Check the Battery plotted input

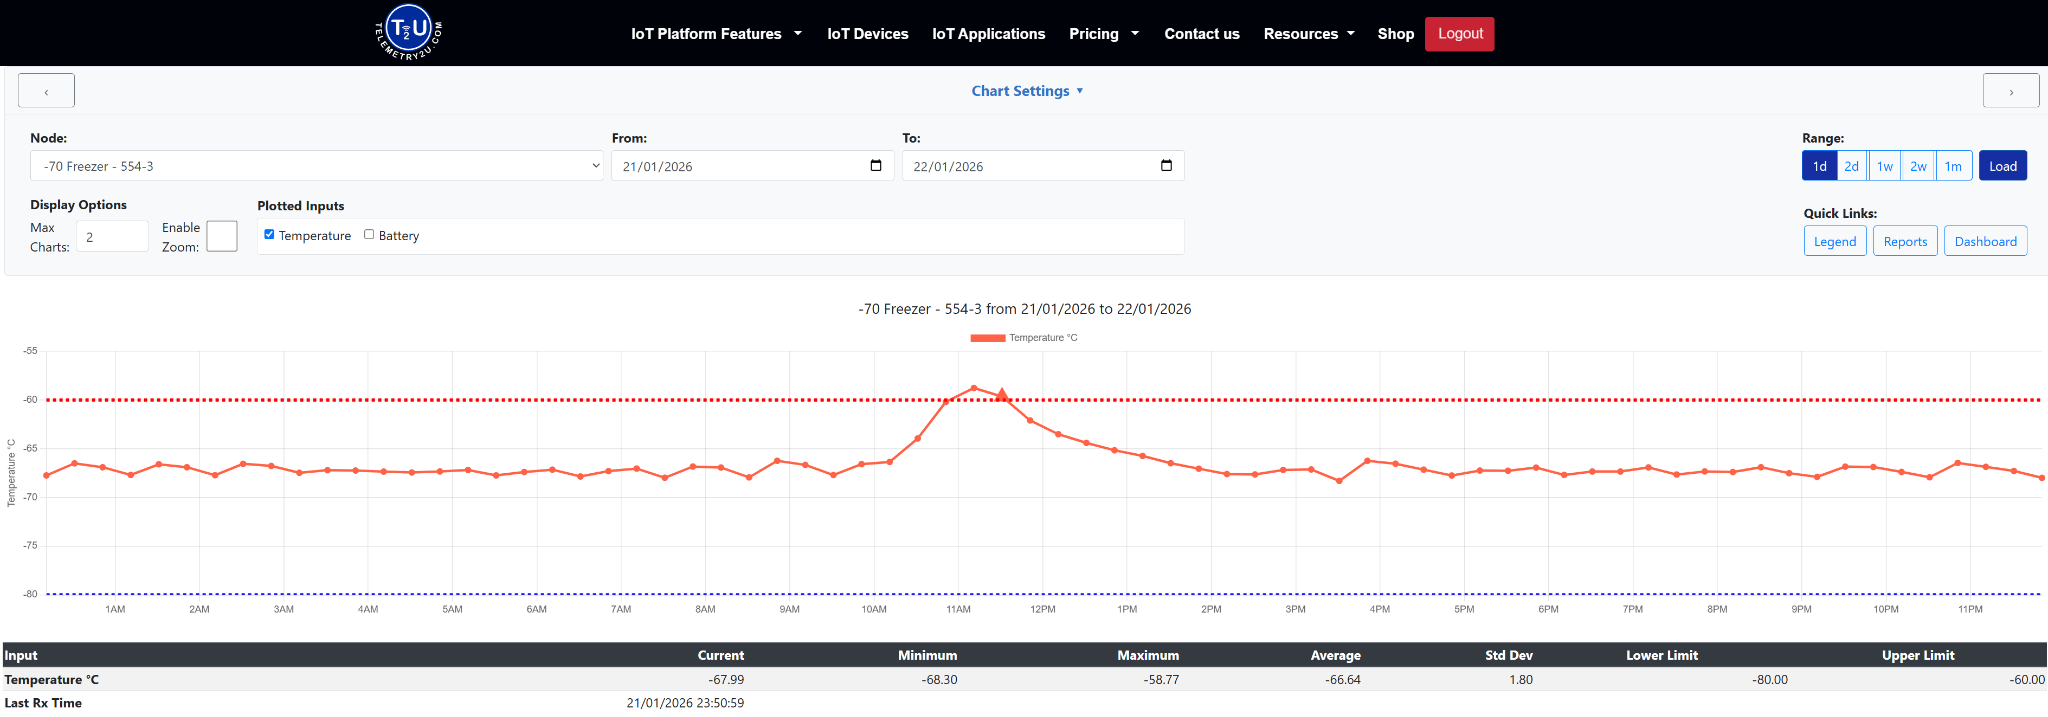tap(369, 234)
